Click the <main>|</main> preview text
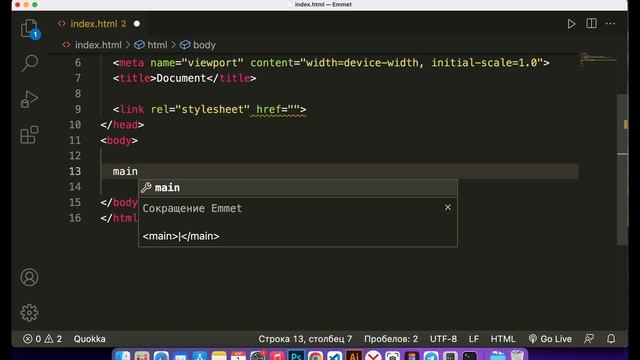The width and height of the screenshot is (640, 360). (x=181, y=236)
